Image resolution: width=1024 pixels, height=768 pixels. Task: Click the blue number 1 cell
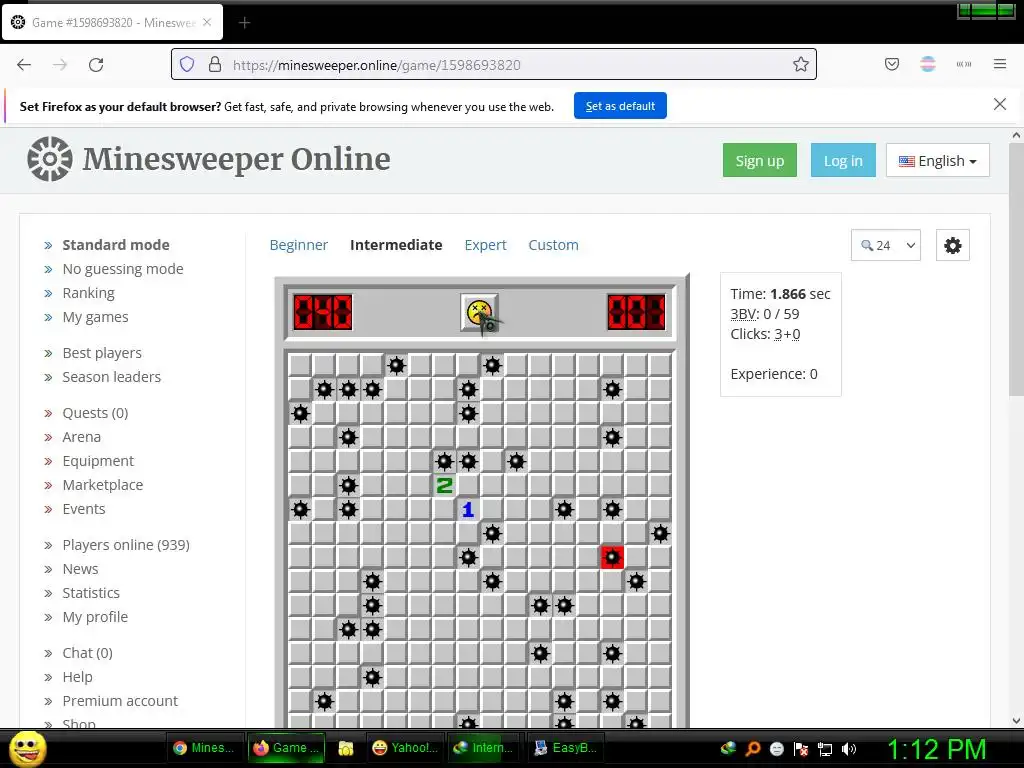pos(468,509)
